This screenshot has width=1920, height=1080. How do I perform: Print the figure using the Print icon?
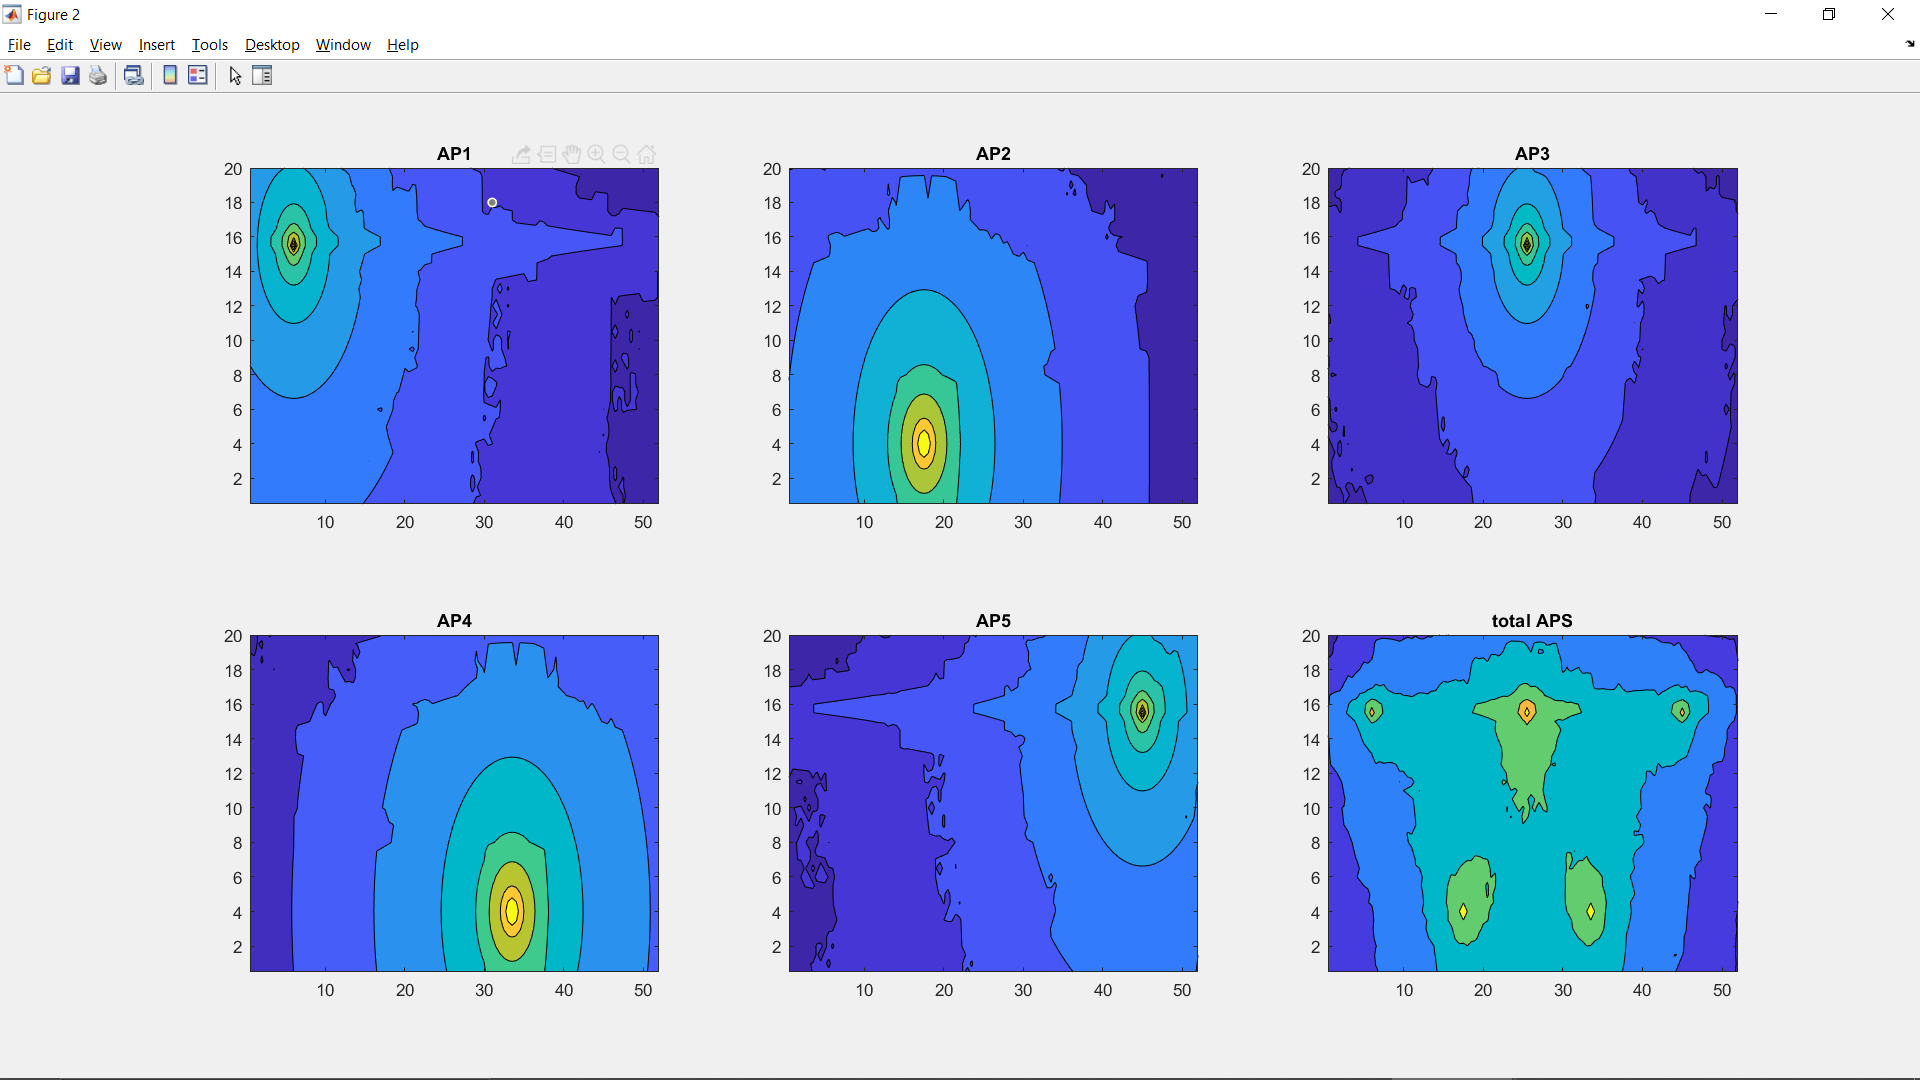point(97,75)
